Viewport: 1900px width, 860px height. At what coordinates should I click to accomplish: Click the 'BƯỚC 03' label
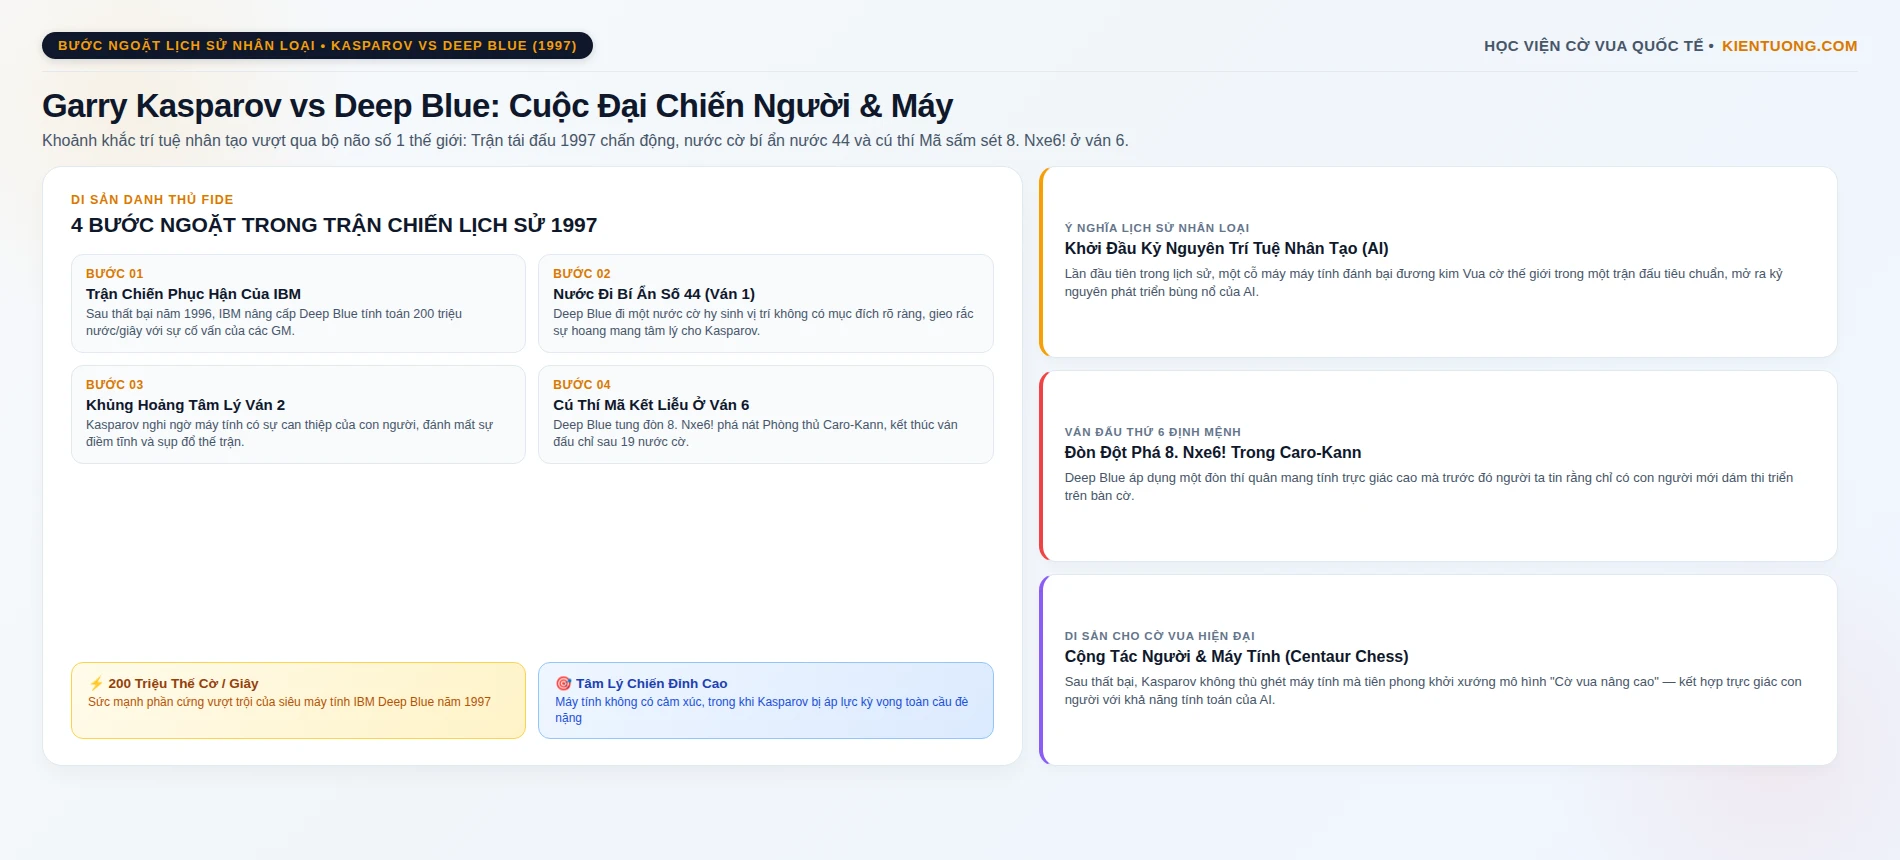[115, 385]
